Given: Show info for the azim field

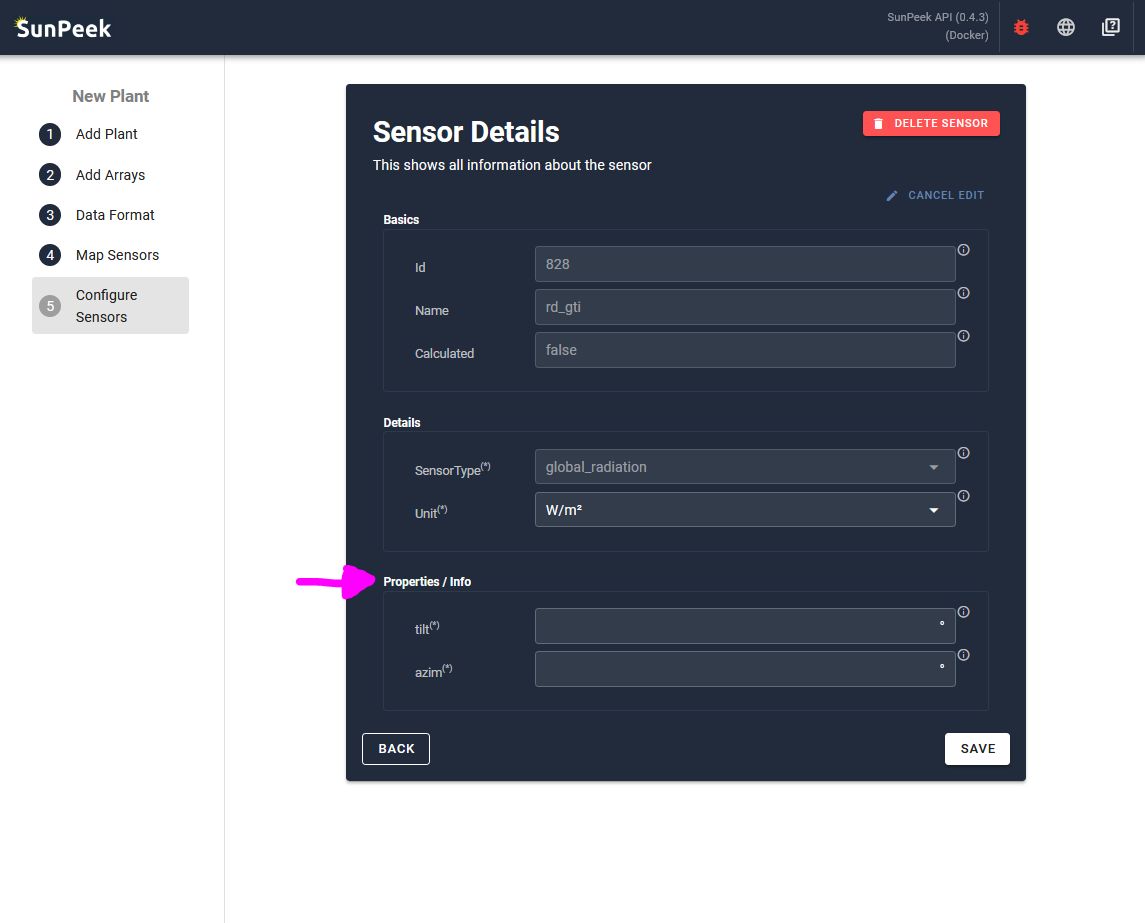Looking at the screenshot, I should point(963,655).
